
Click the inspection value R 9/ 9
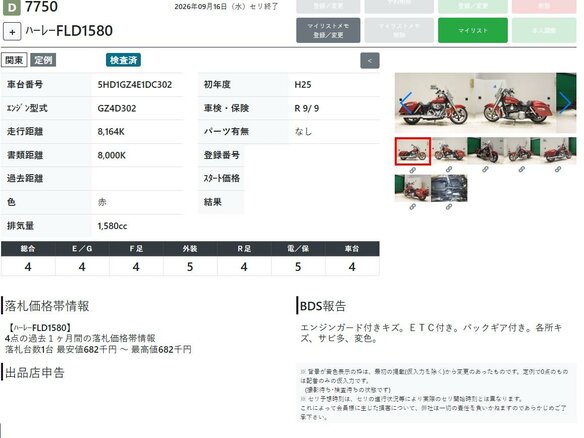(307, 109)
